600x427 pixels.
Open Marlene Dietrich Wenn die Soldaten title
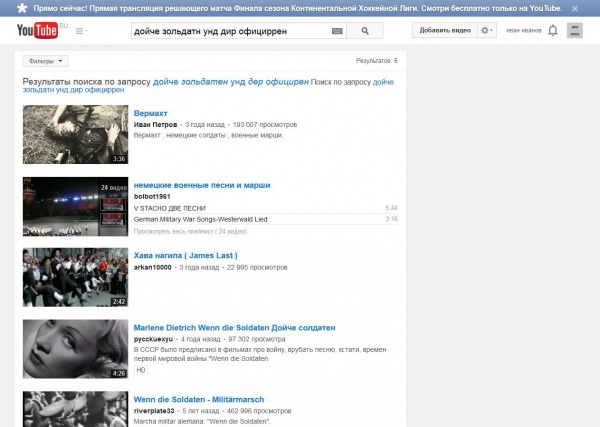(x=234, y=328)
